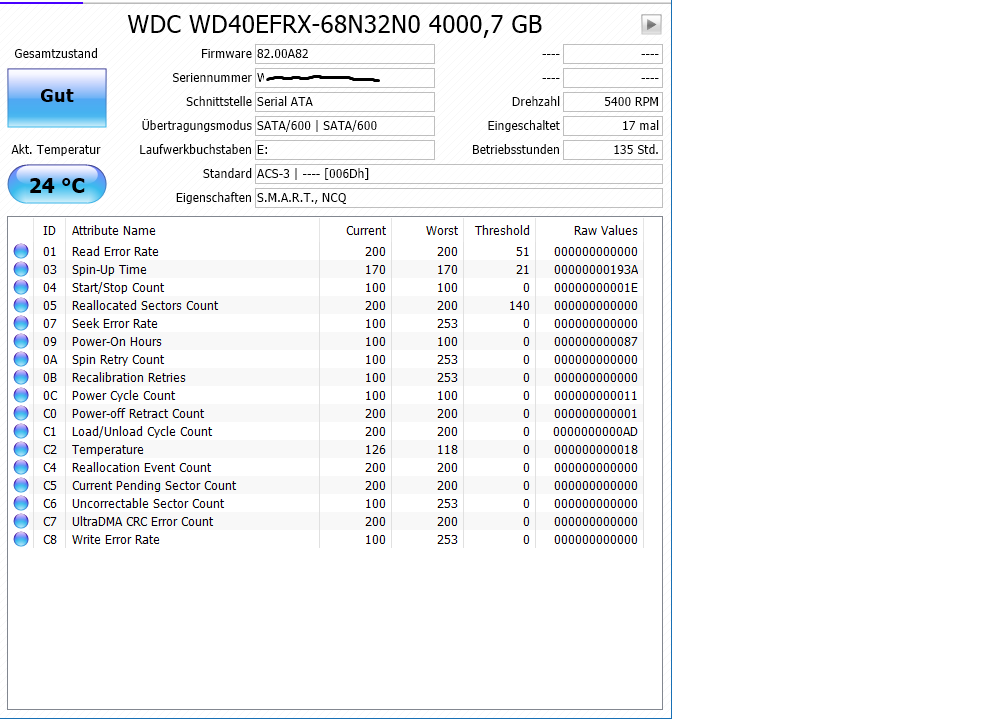1008x719 pixels.
Task: Click the Drehzahl field 5400 RPM
Action: click(x=613, y=102)
